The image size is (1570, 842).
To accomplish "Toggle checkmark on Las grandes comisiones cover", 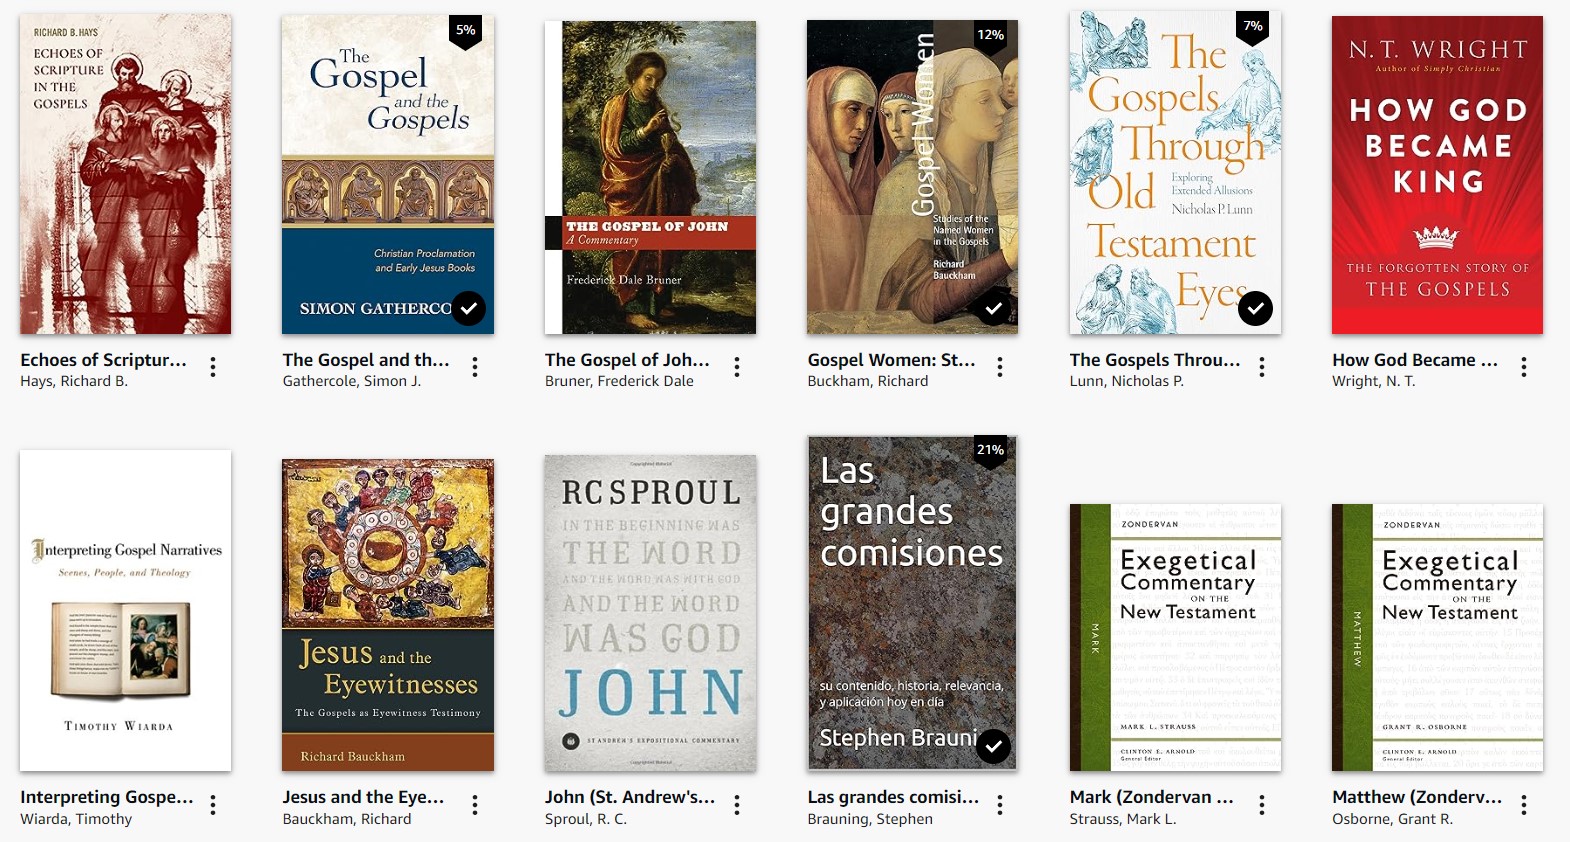I will (x=993, y=745).
